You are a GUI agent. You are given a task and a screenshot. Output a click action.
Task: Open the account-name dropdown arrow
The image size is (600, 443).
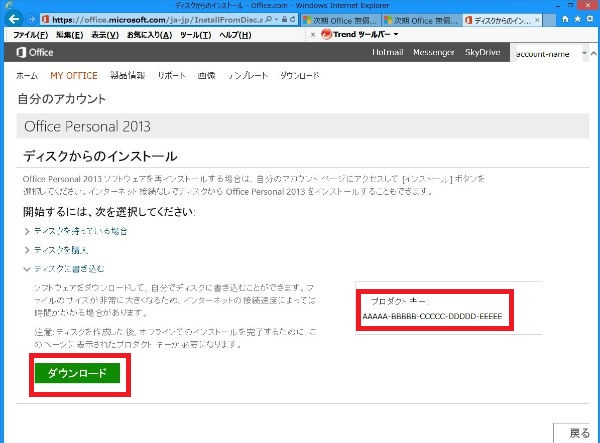584,53
